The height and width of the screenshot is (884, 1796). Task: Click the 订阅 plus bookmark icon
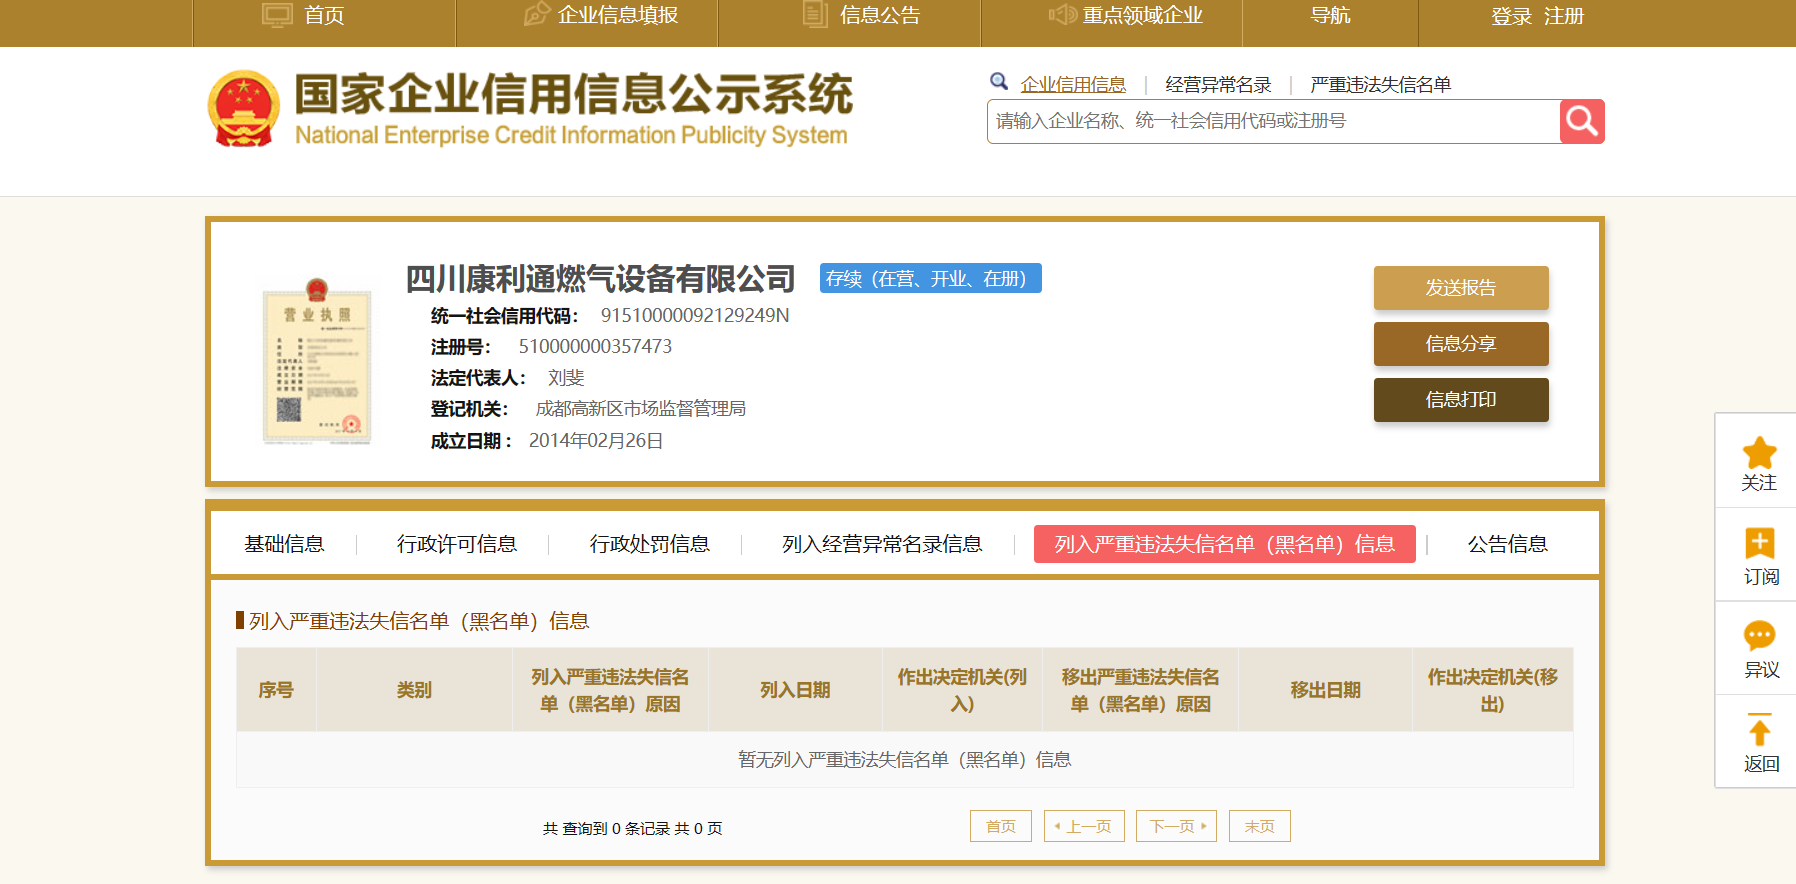pyautogui.click(x=1759, y=543)
